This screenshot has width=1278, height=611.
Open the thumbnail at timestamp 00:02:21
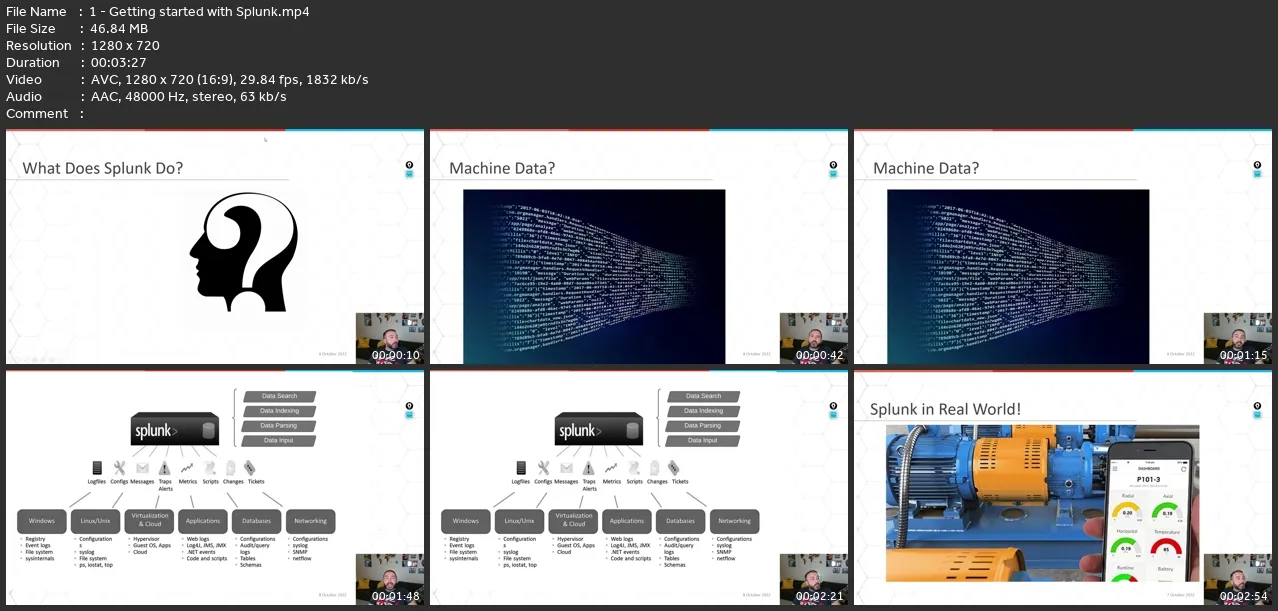pyautogui.click(x=639, y=488)
